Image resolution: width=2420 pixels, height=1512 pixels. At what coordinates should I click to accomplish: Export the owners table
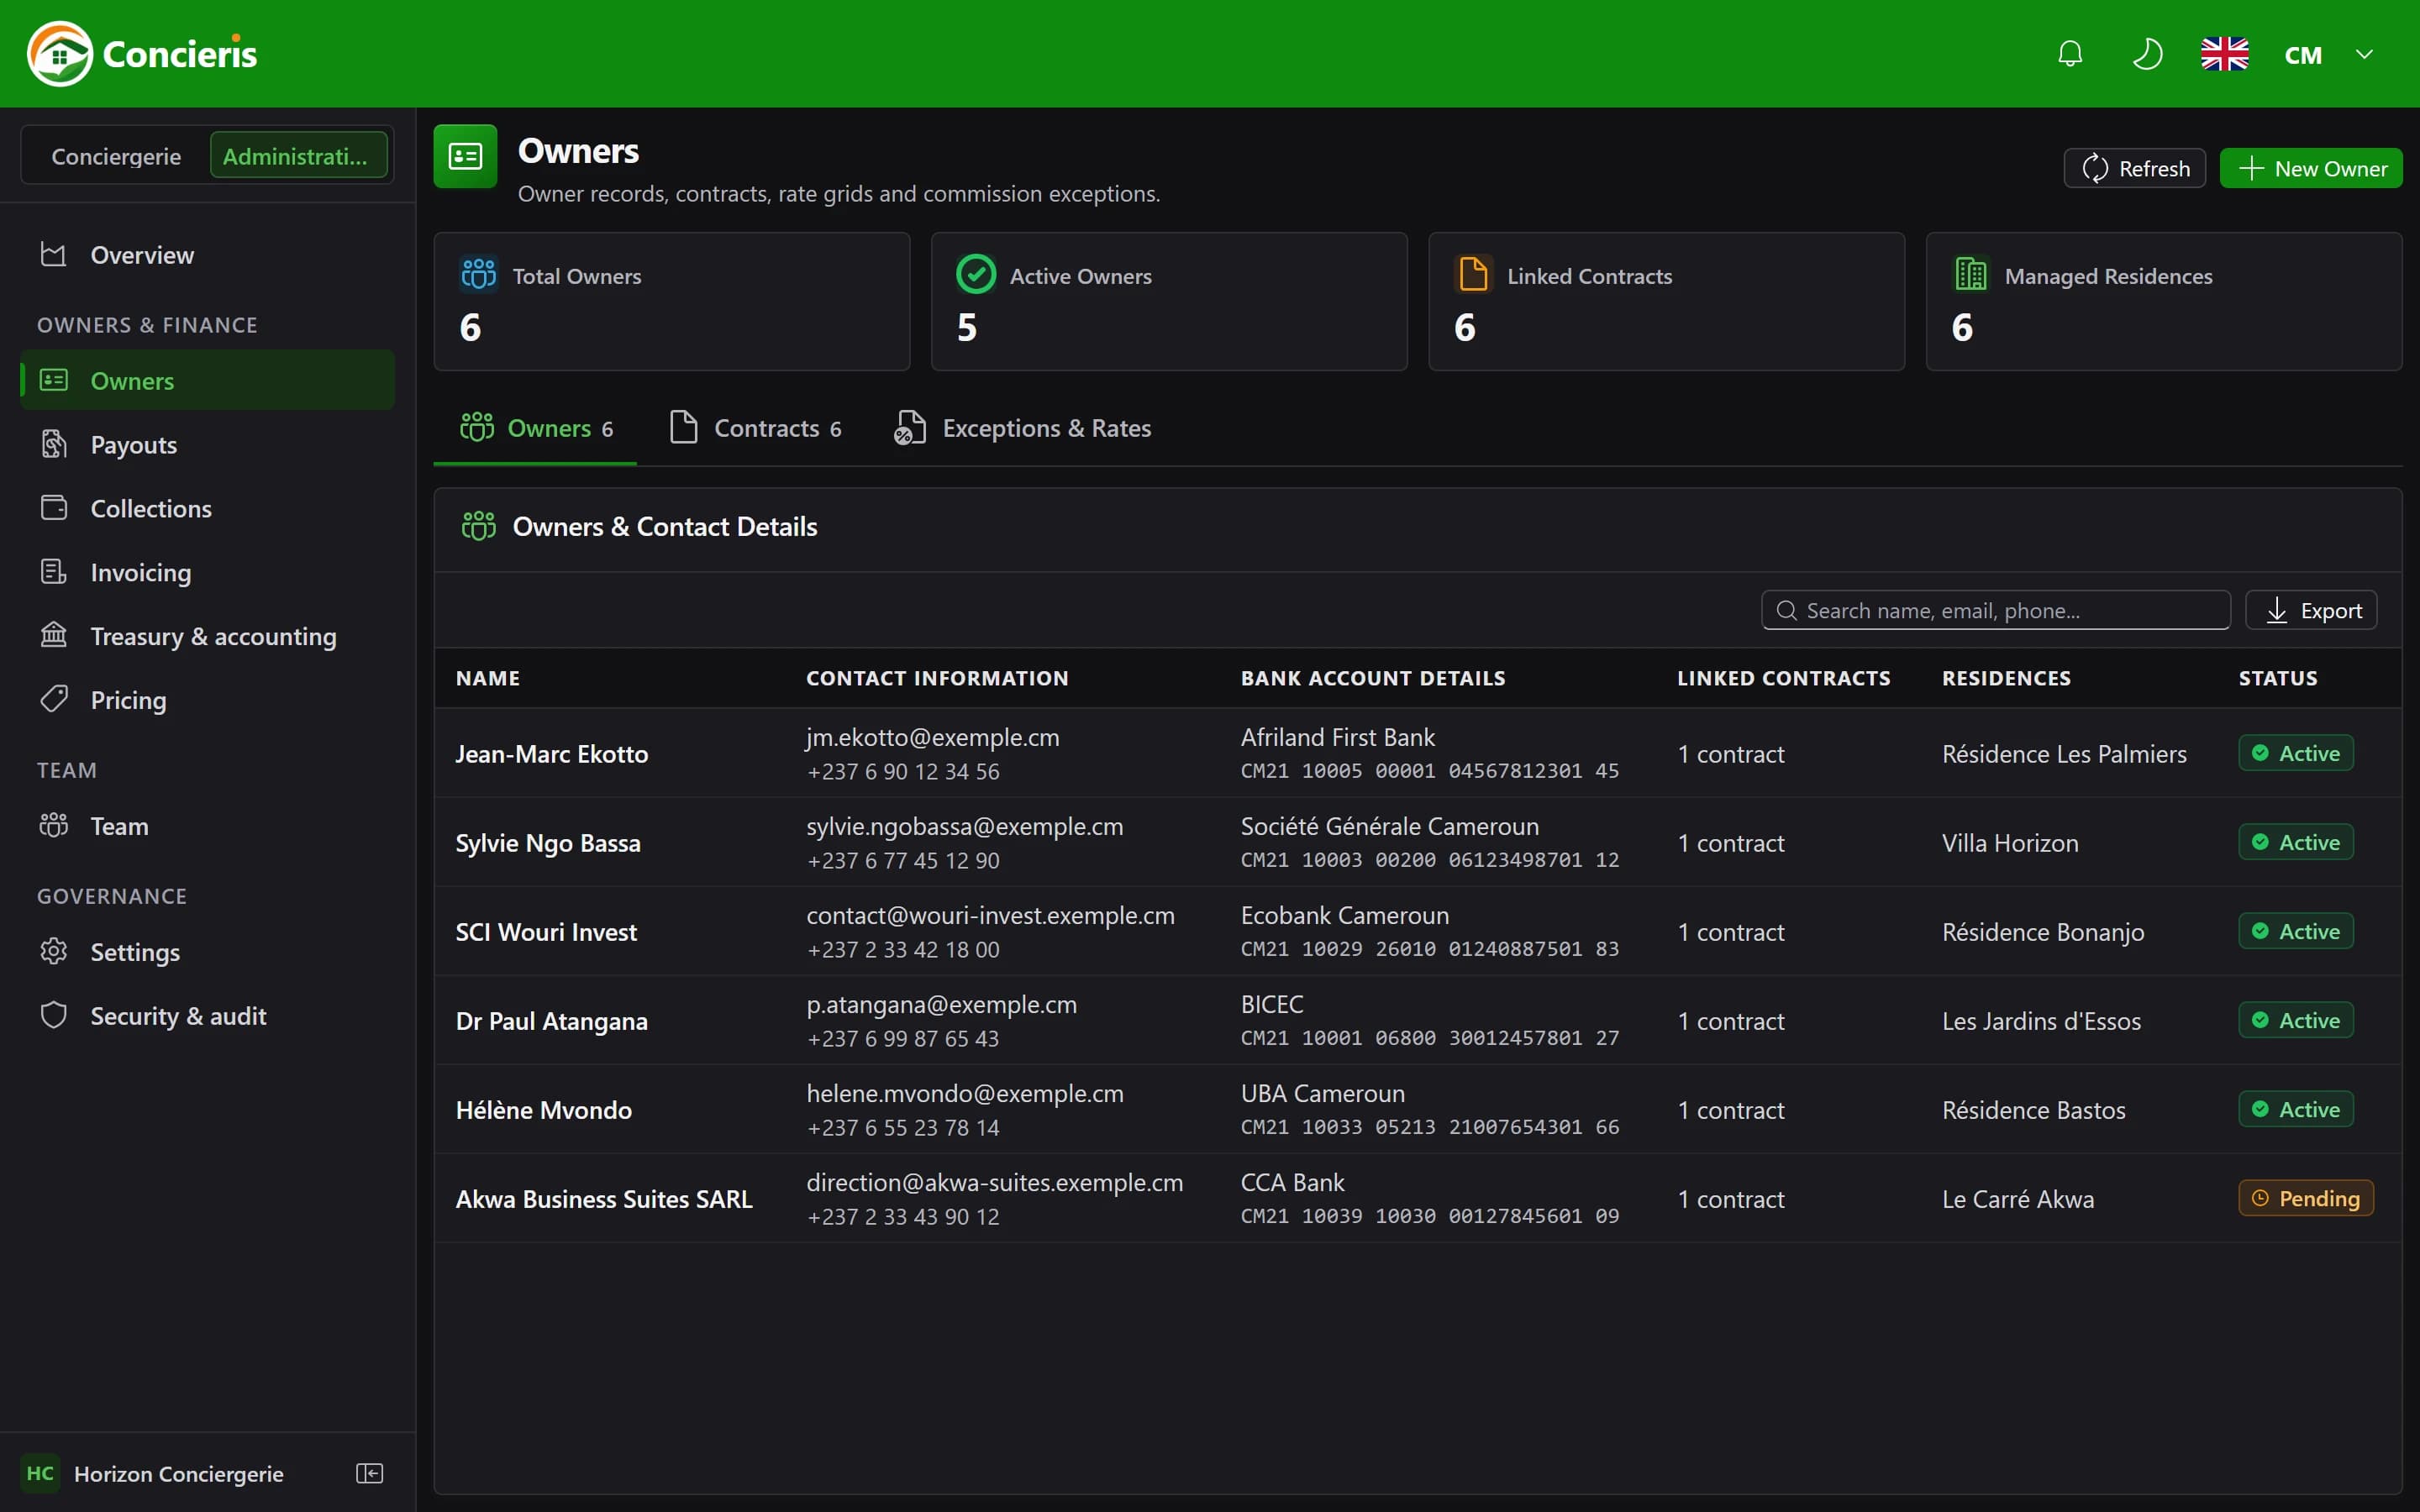(x=2311, y=610)
